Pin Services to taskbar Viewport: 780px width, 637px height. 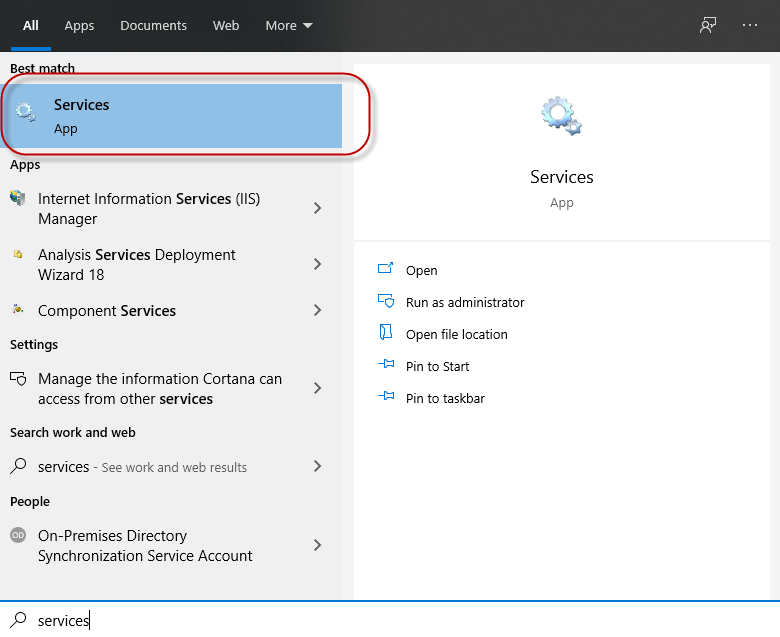[x=445, y=398]
